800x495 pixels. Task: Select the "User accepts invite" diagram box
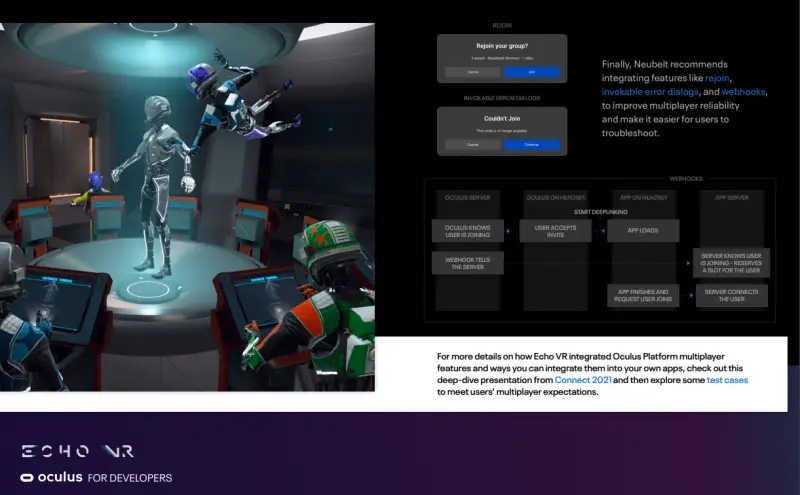555,231
